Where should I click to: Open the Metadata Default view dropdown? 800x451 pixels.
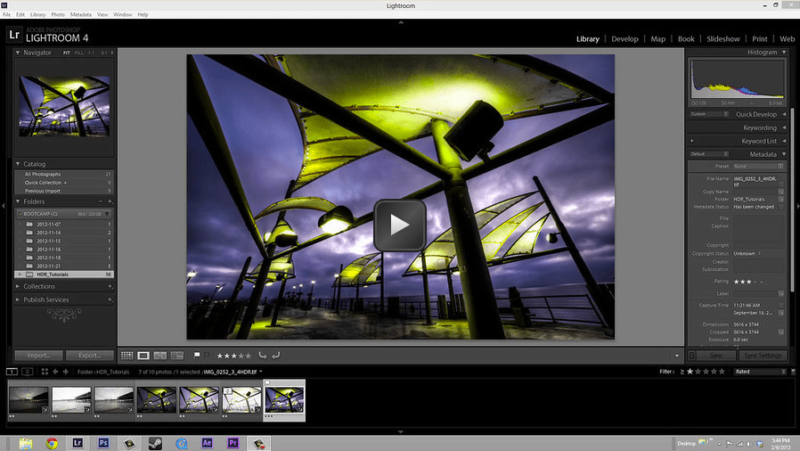point(709,154)
